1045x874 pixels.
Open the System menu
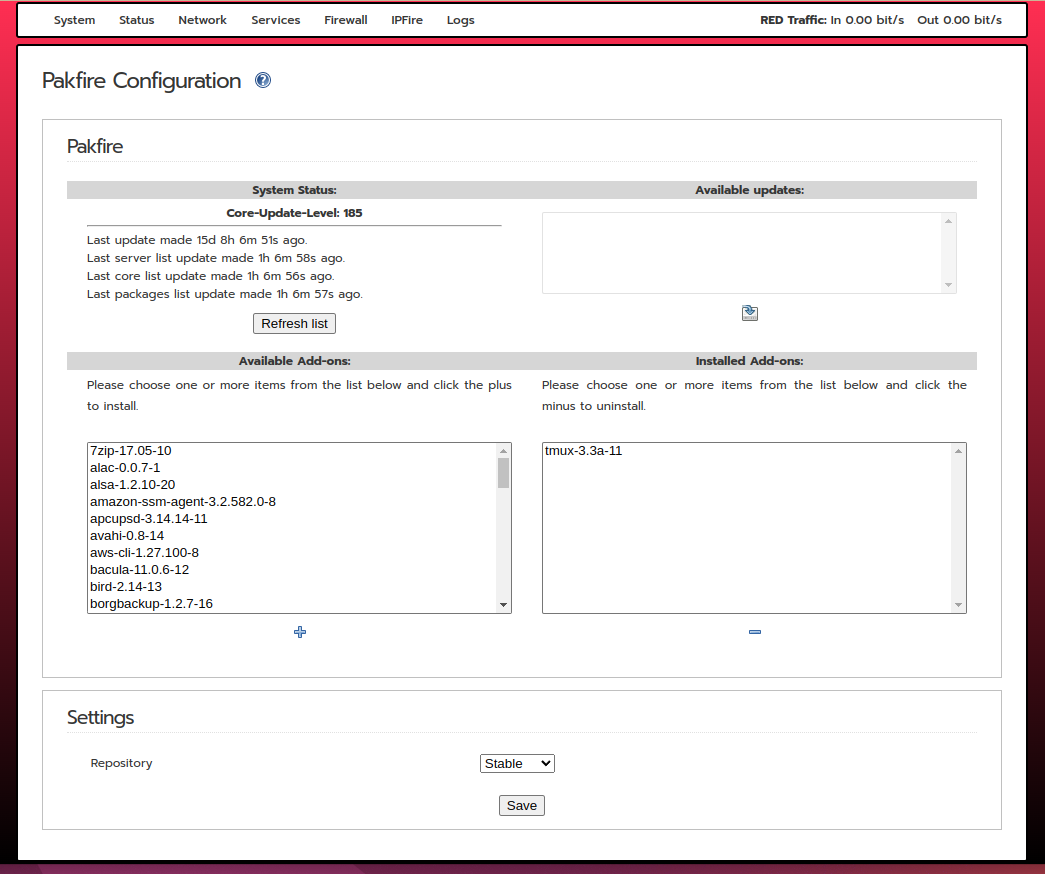pyautogui.click(x=74, y=20)
